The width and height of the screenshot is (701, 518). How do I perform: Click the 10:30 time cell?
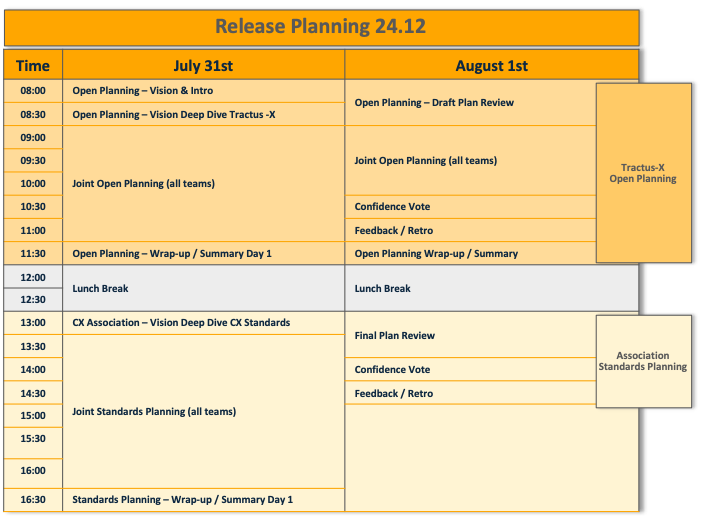33,207
